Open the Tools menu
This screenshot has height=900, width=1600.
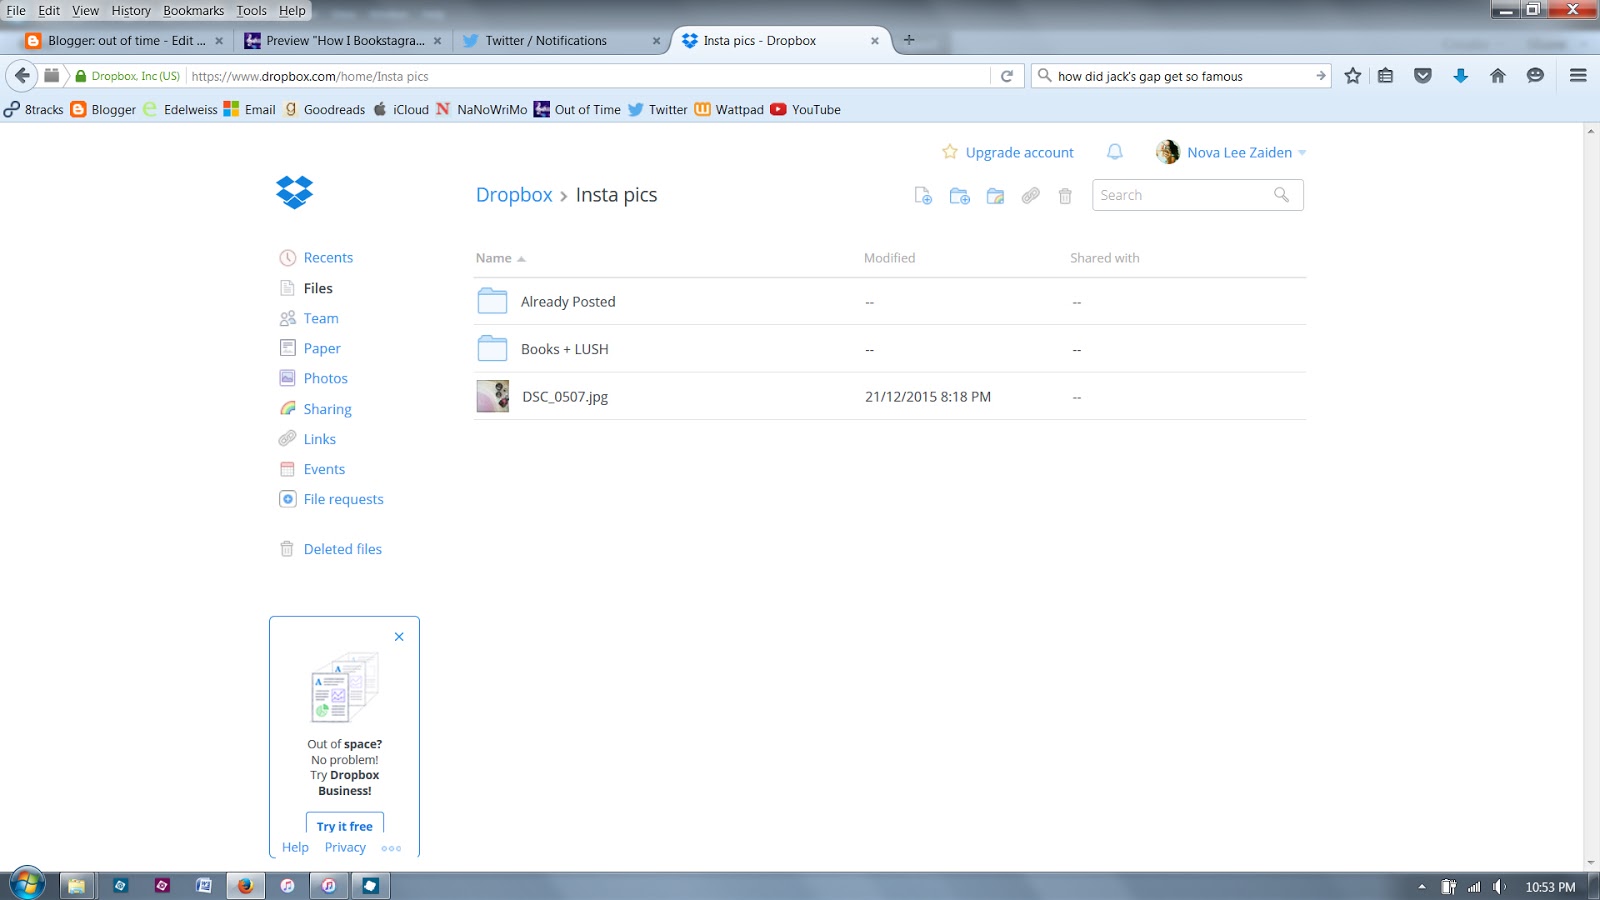[252, 11]
